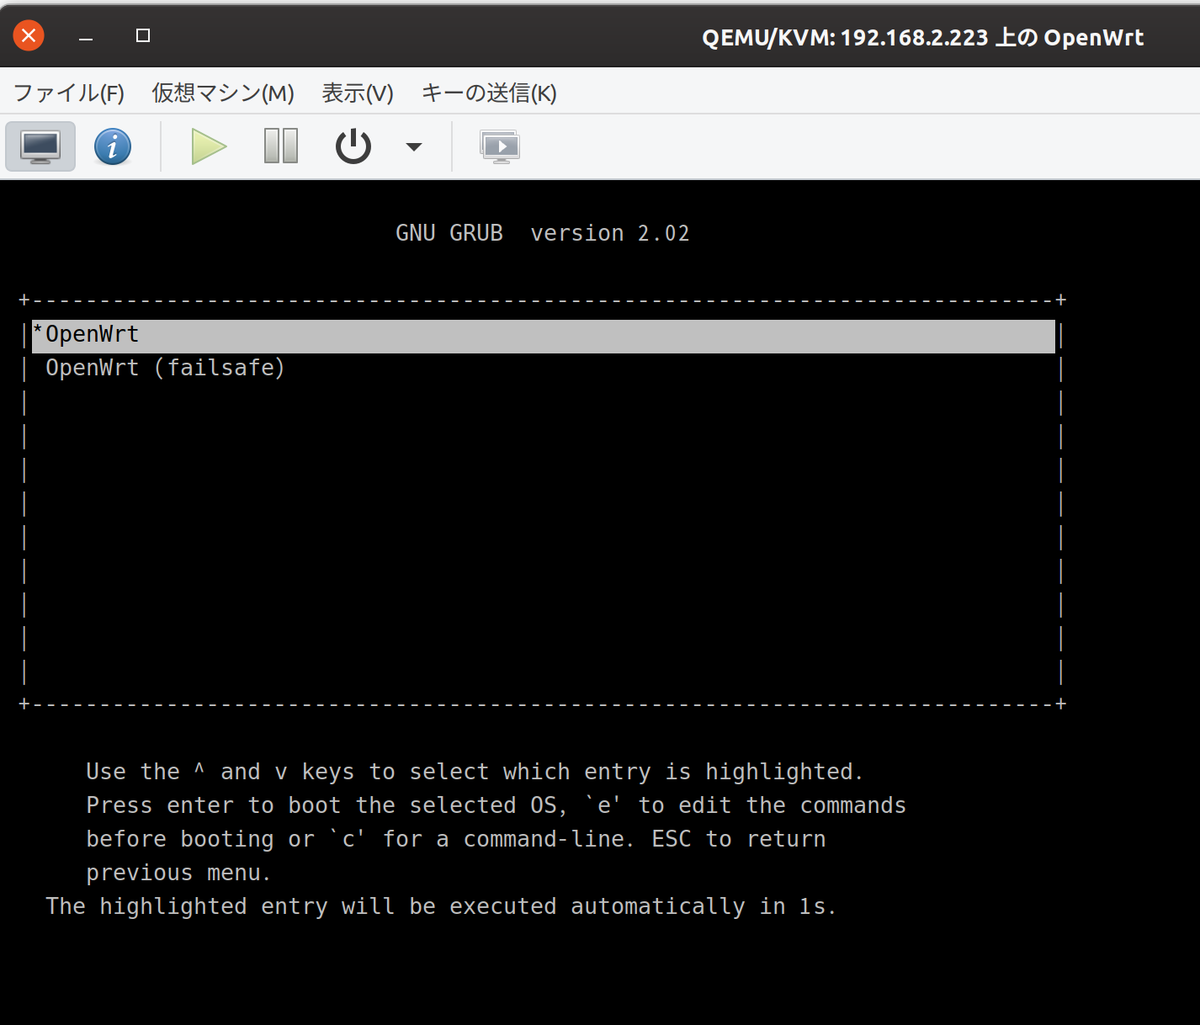Open the キーの送信(K) menu
The width and height of the screenshot is (1200, 1025).
[489, 93]
